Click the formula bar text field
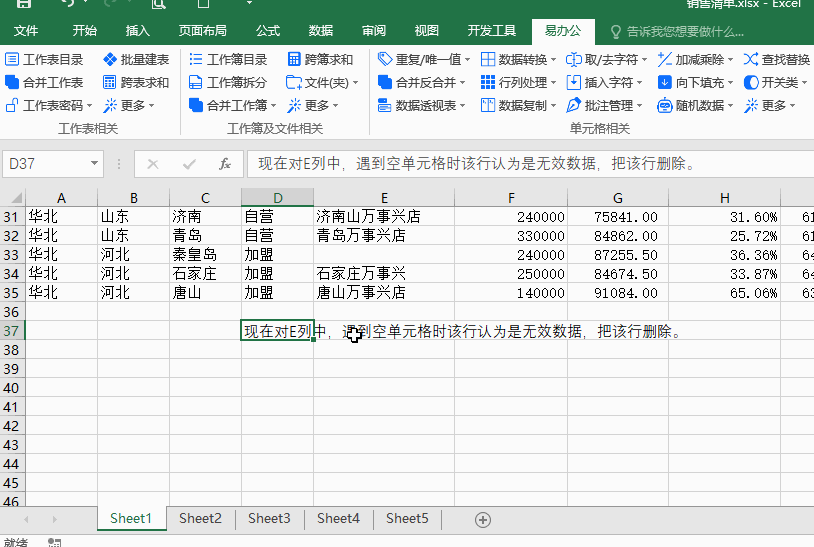 [x=530, y=164]
